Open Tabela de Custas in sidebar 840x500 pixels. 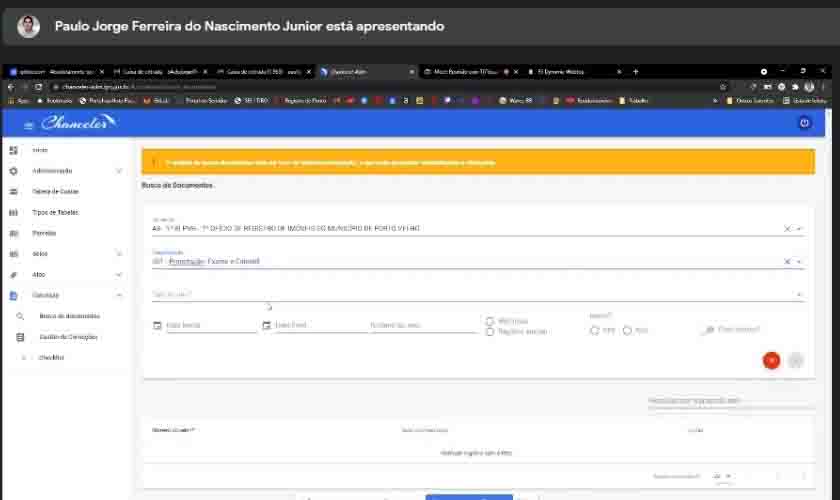pos(55,191)
